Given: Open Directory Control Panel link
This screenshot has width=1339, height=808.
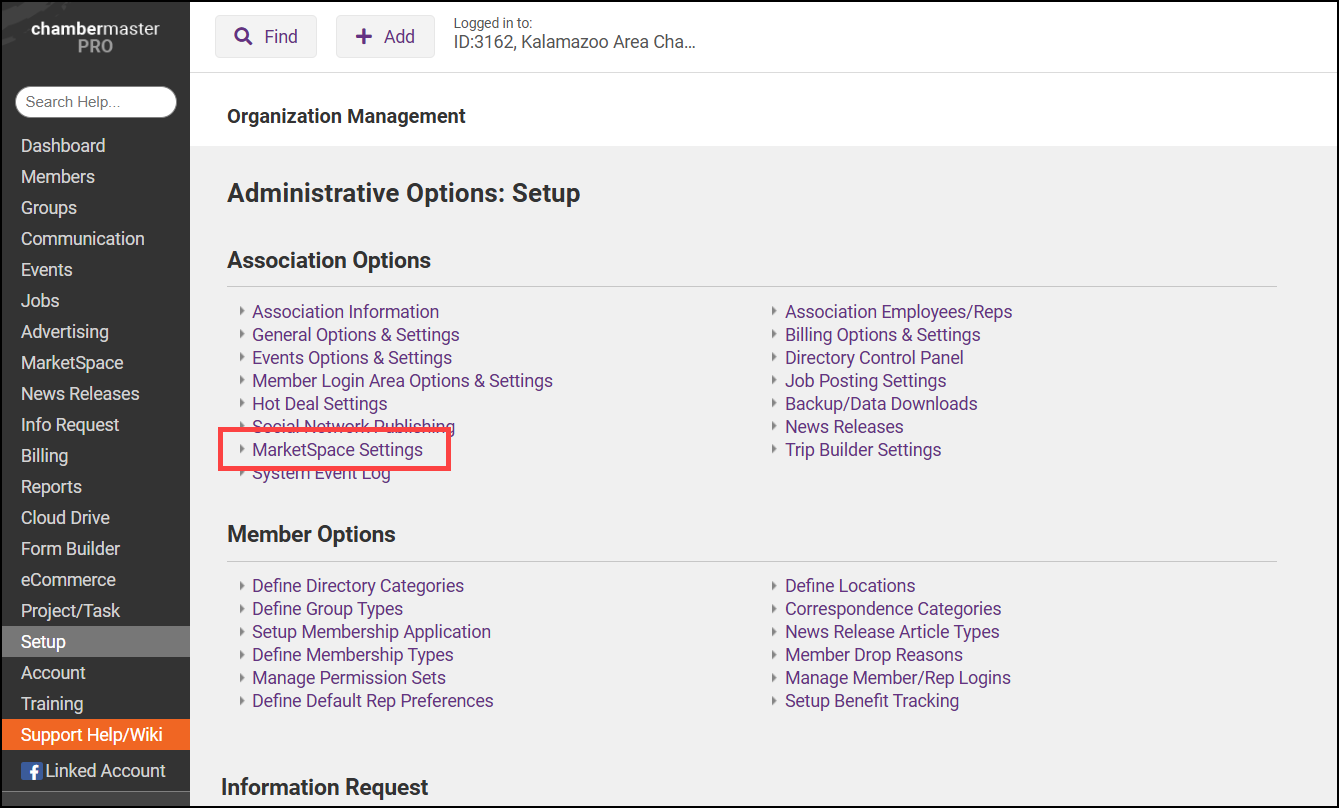Looking at the screenshot, I should coord(874,358).
